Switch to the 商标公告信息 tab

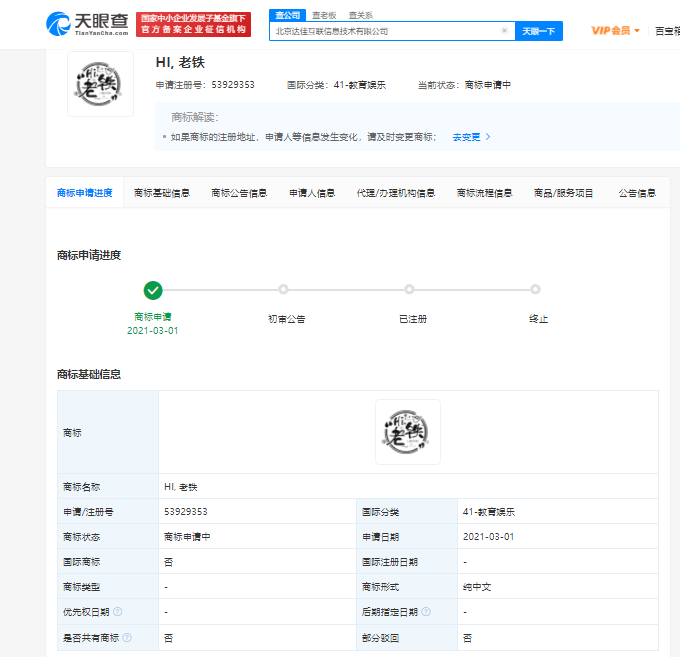(239, 193)
